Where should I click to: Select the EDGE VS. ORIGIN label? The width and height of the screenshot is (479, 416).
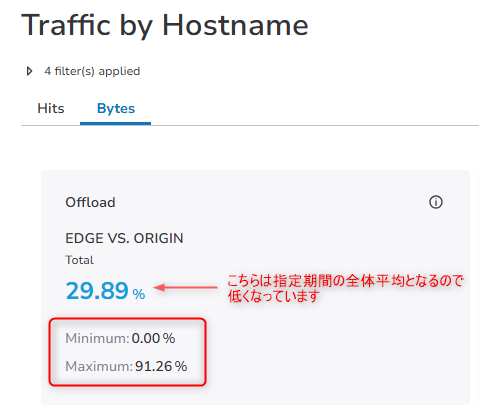(x=124, y=238)
